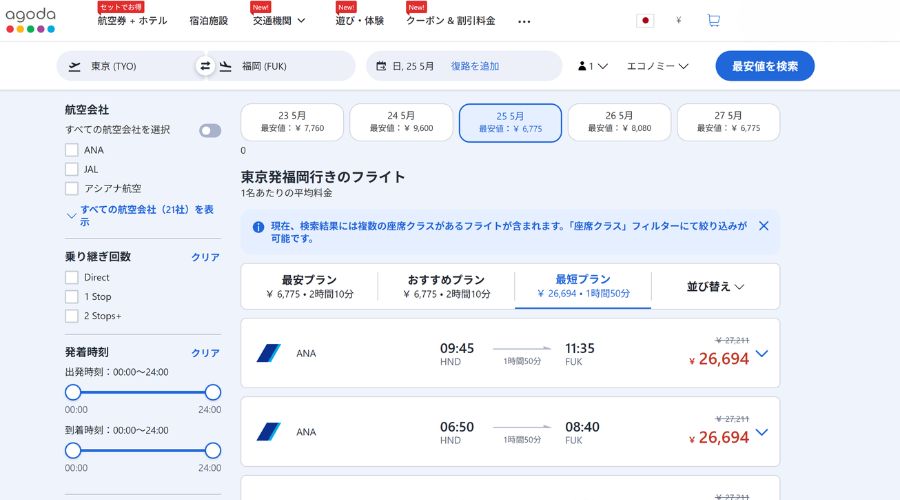This screenshot has height=500, width=900.
Task: Click the 復路を追加 link
Action: coord(475,66)
